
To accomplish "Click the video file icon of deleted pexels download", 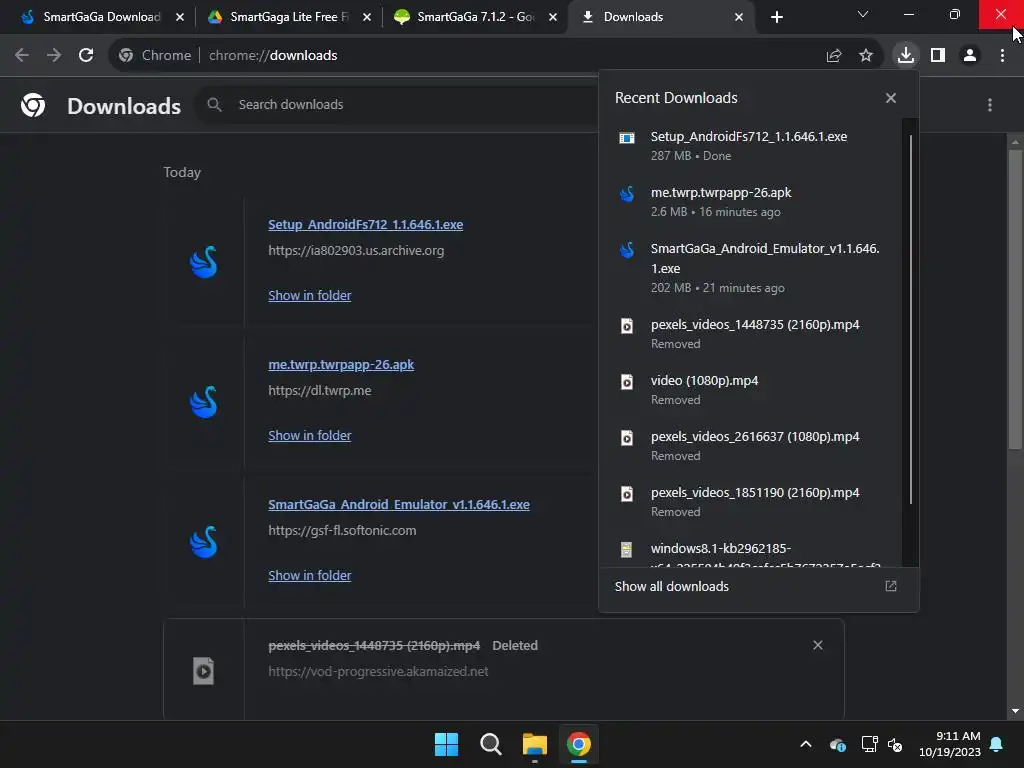I will click(x=203, y=671).
